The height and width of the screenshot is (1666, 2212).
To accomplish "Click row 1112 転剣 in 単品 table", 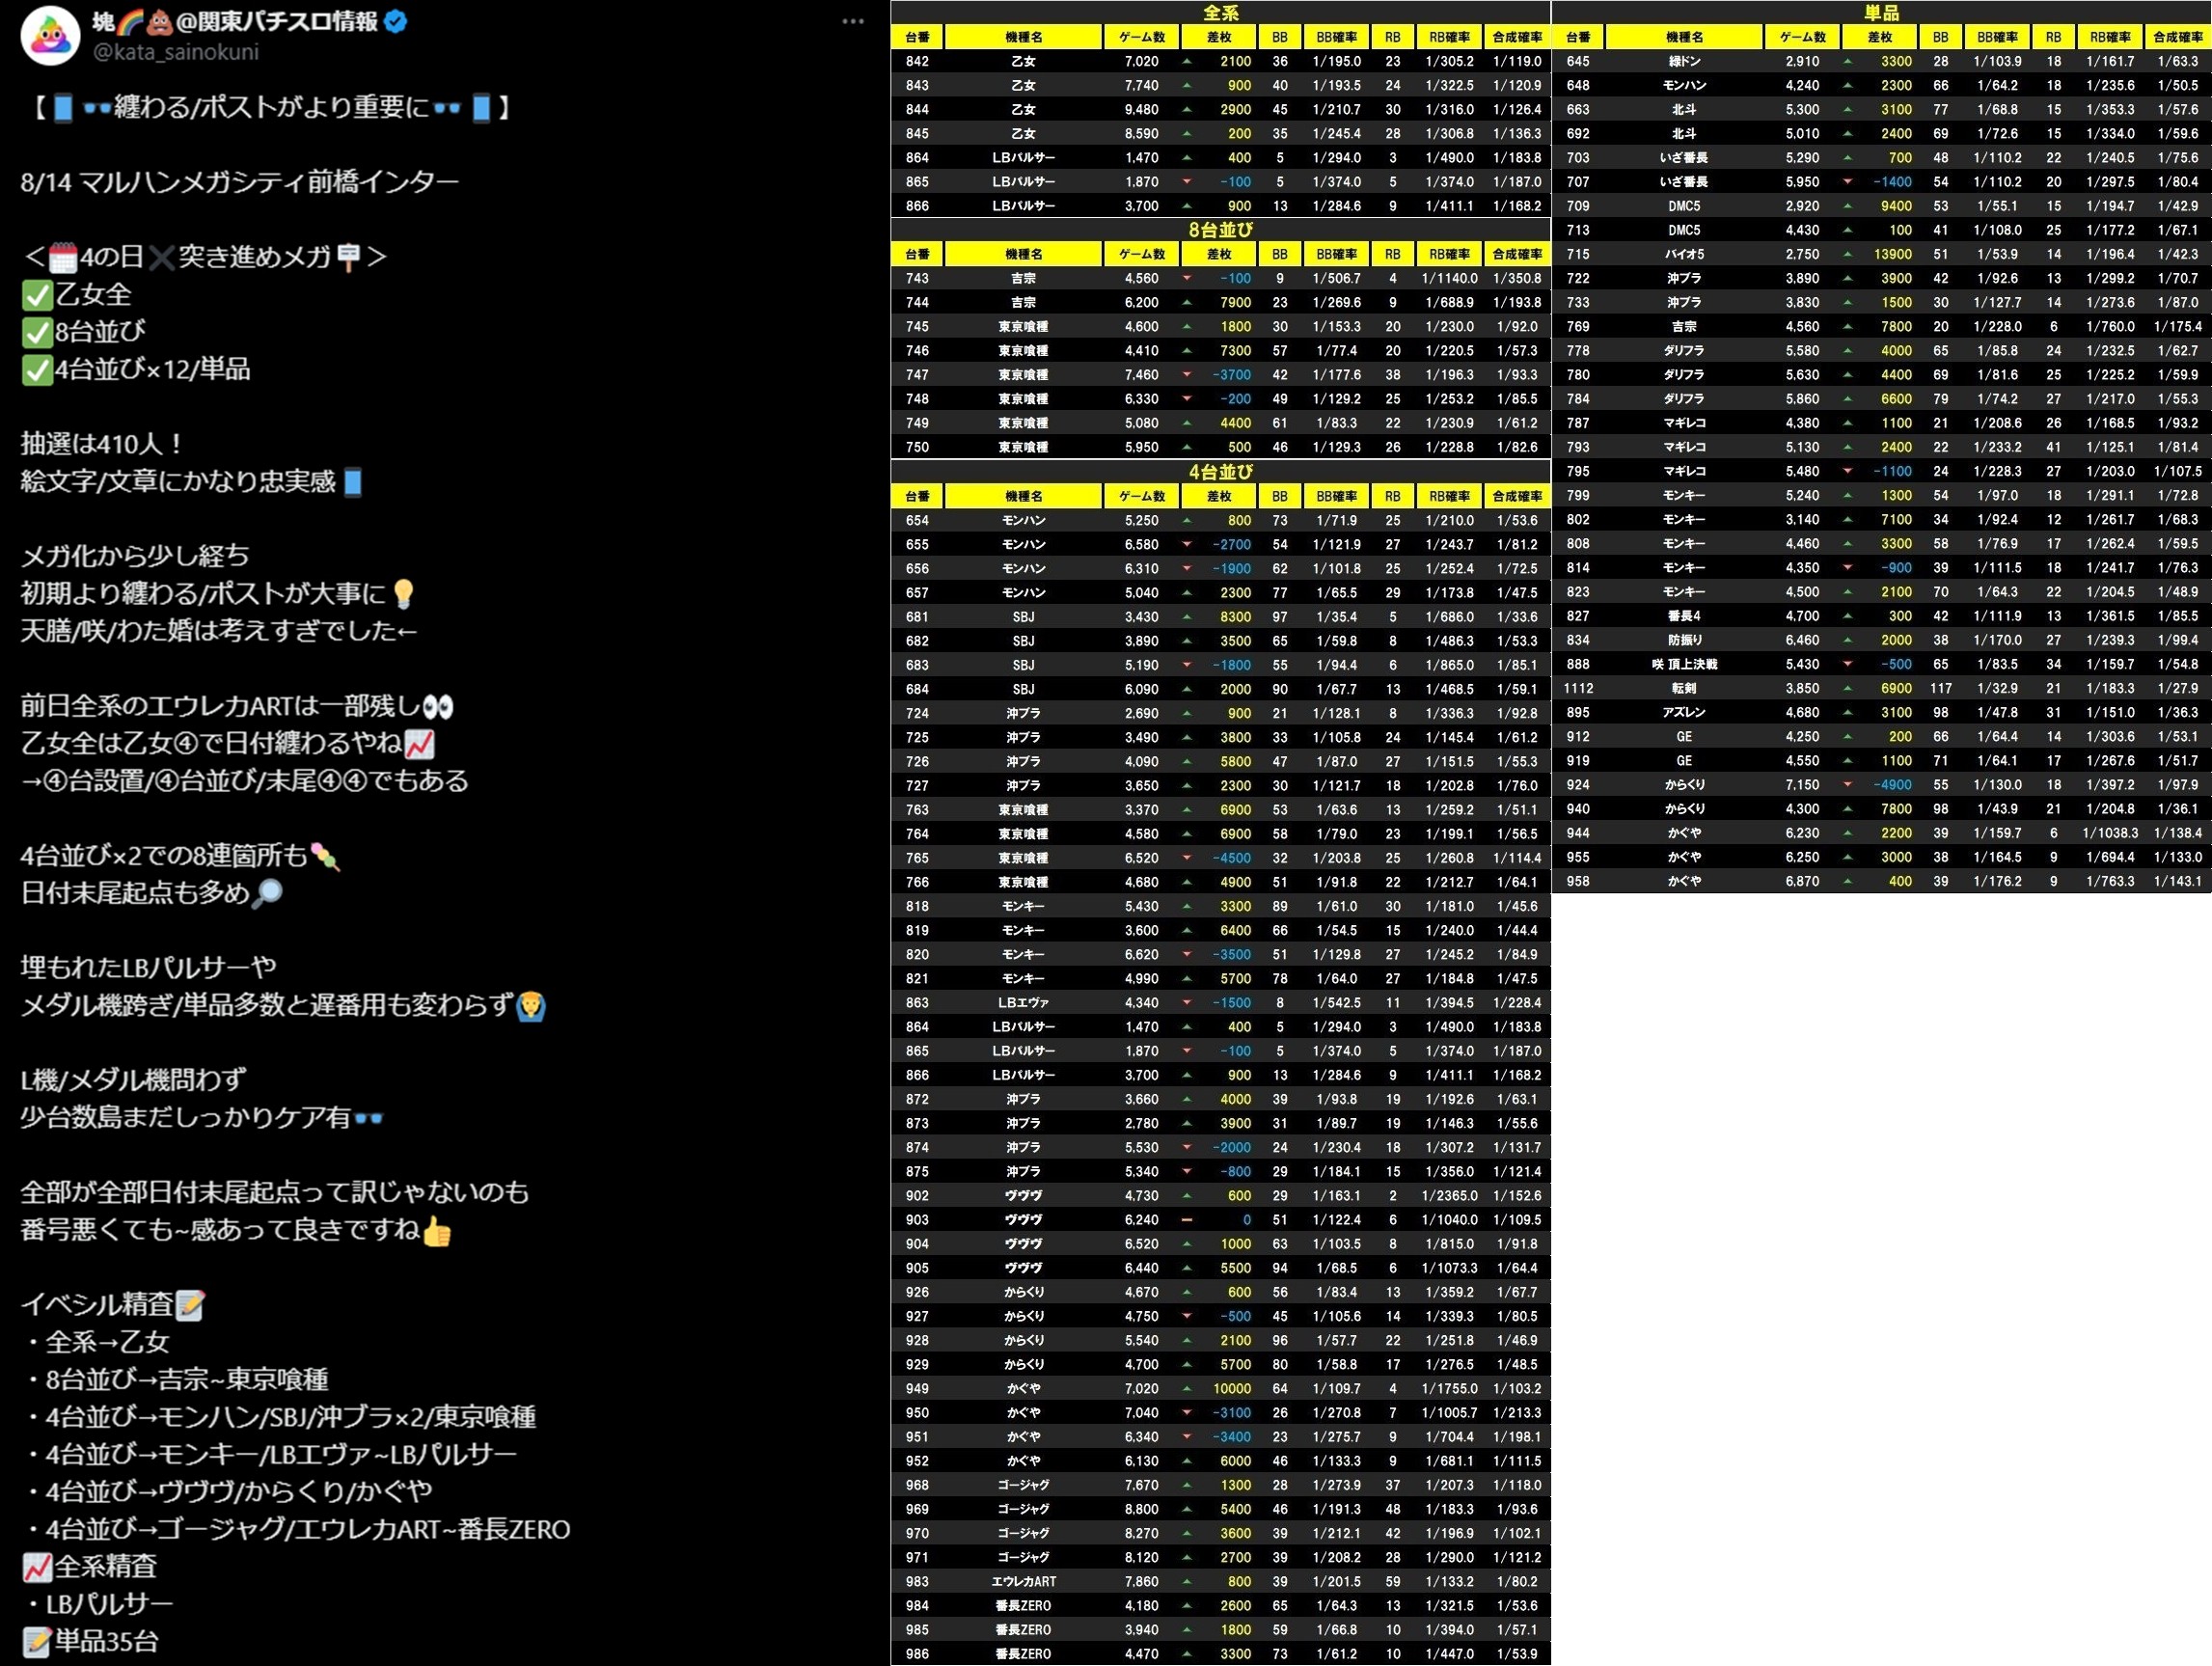I will tap(1683, 689).
